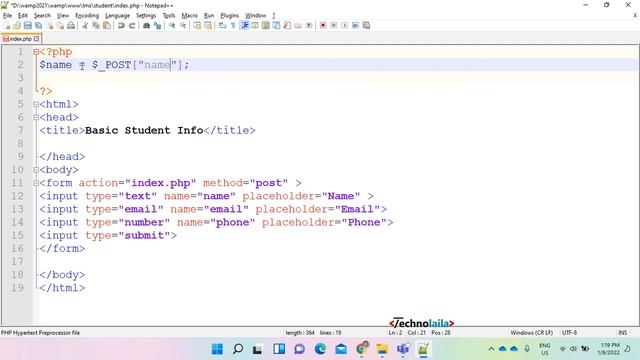
Task: Undo the last edit with Undo arrow
Action: tap(121, 25)
